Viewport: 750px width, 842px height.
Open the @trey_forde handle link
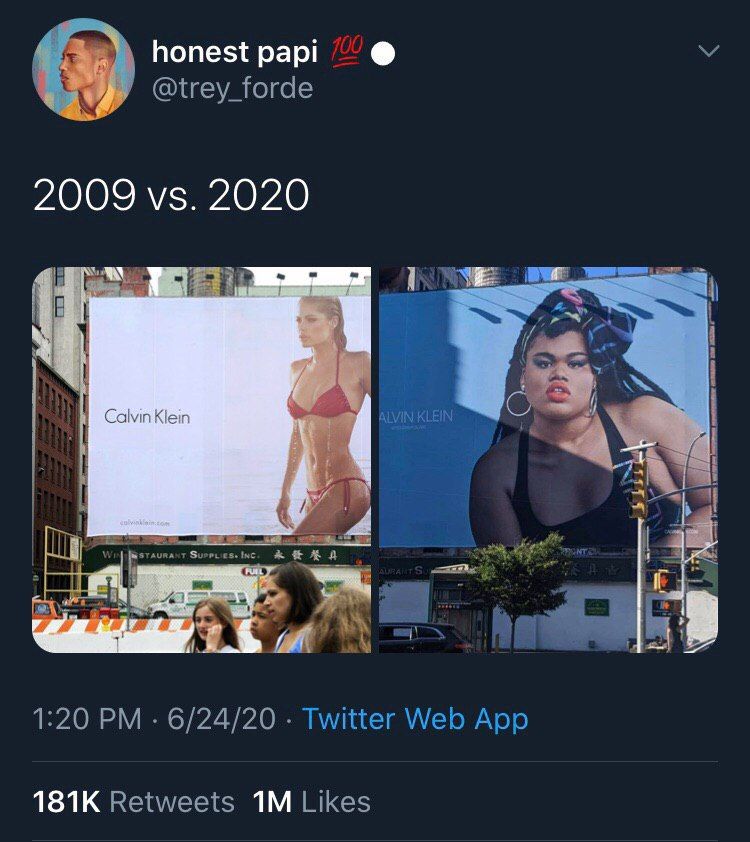tap(232, 89)
